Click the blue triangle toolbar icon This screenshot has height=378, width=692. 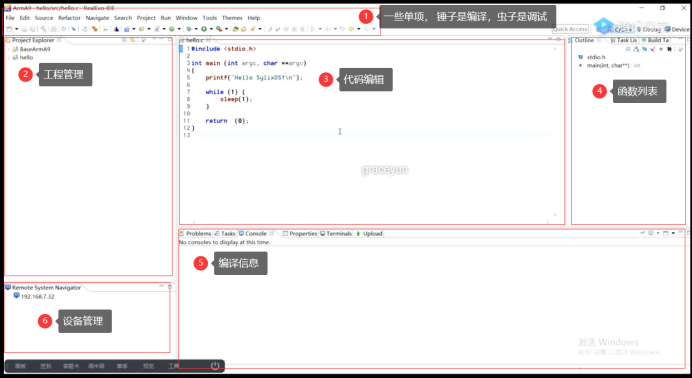click(x=117, y=29)
